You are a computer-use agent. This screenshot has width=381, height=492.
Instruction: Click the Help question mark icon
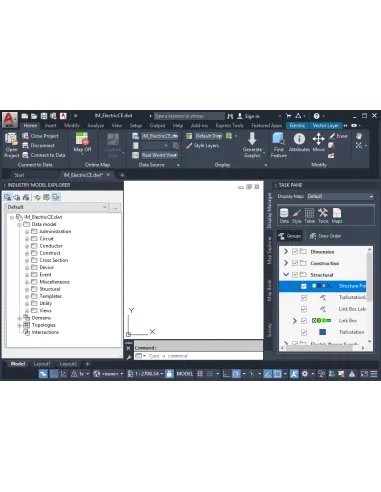coord(316,116)
